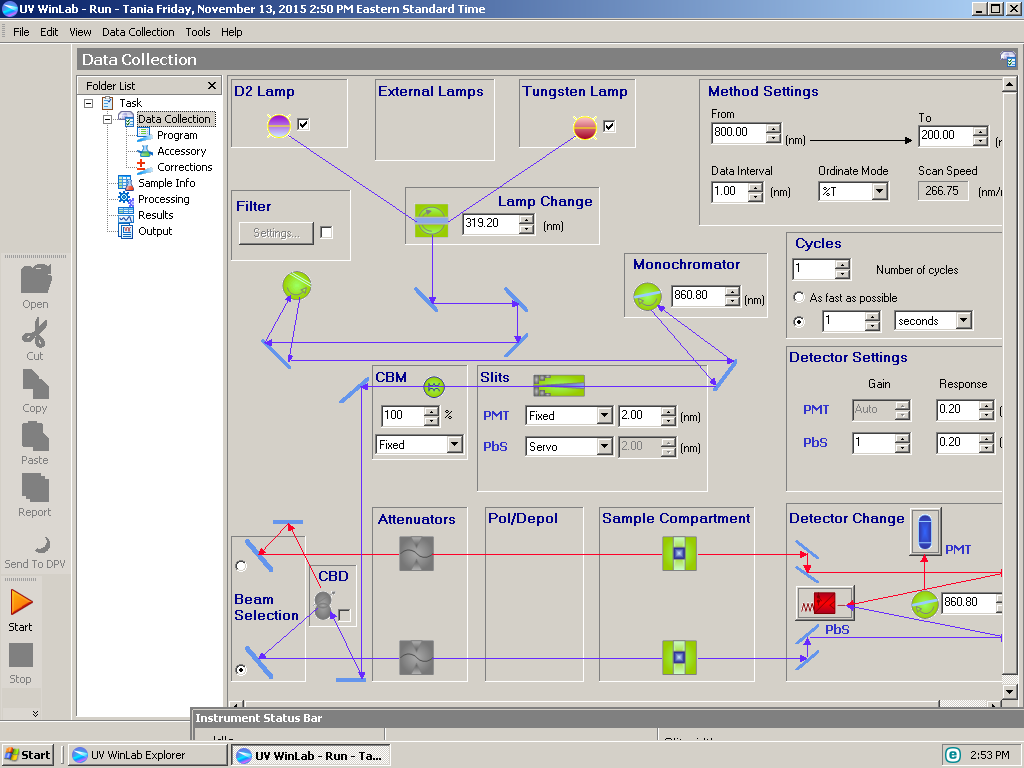1024x768 pixels.
Task: Close the Folder List panel
Action: click(212, 86)
